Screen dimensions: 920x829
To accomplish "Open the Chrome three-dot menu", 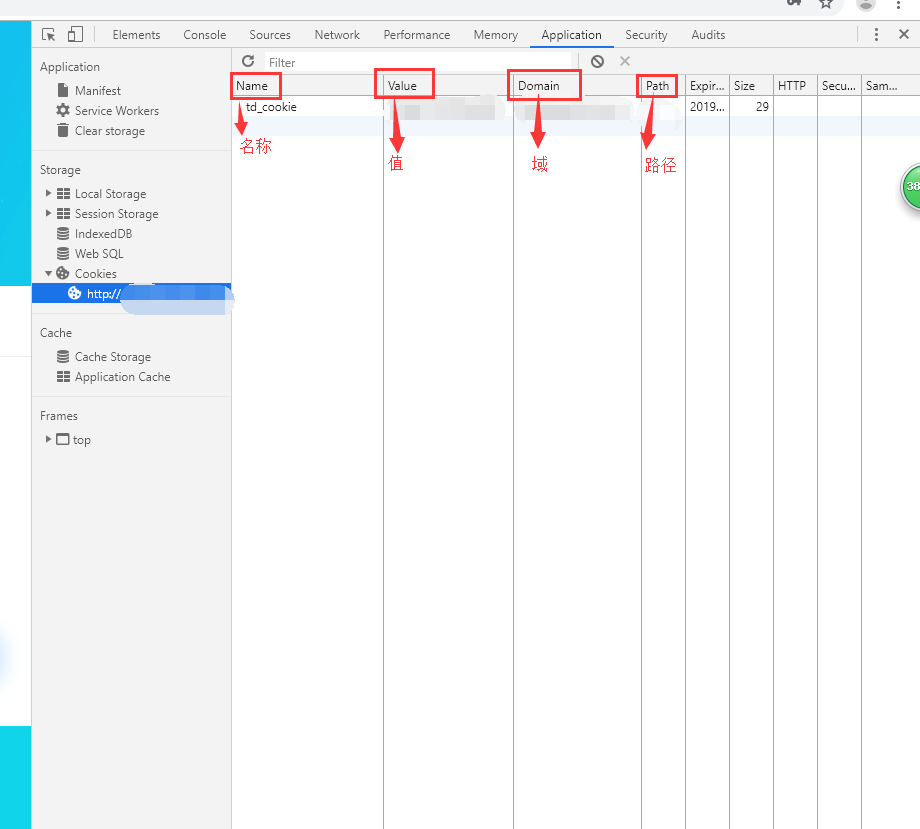I will point(898,4).
